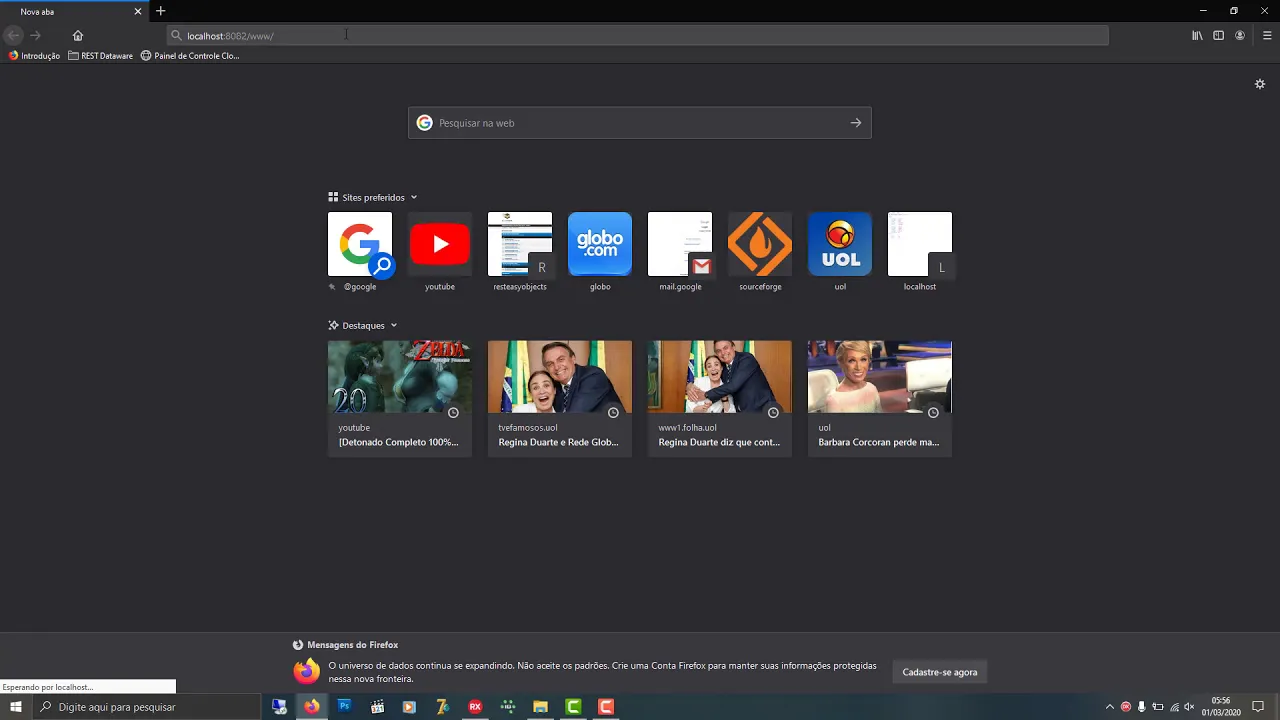Screen dimensions: 1280x720
Task: Switch to Firefox in the taskbar
Action: 312,707
